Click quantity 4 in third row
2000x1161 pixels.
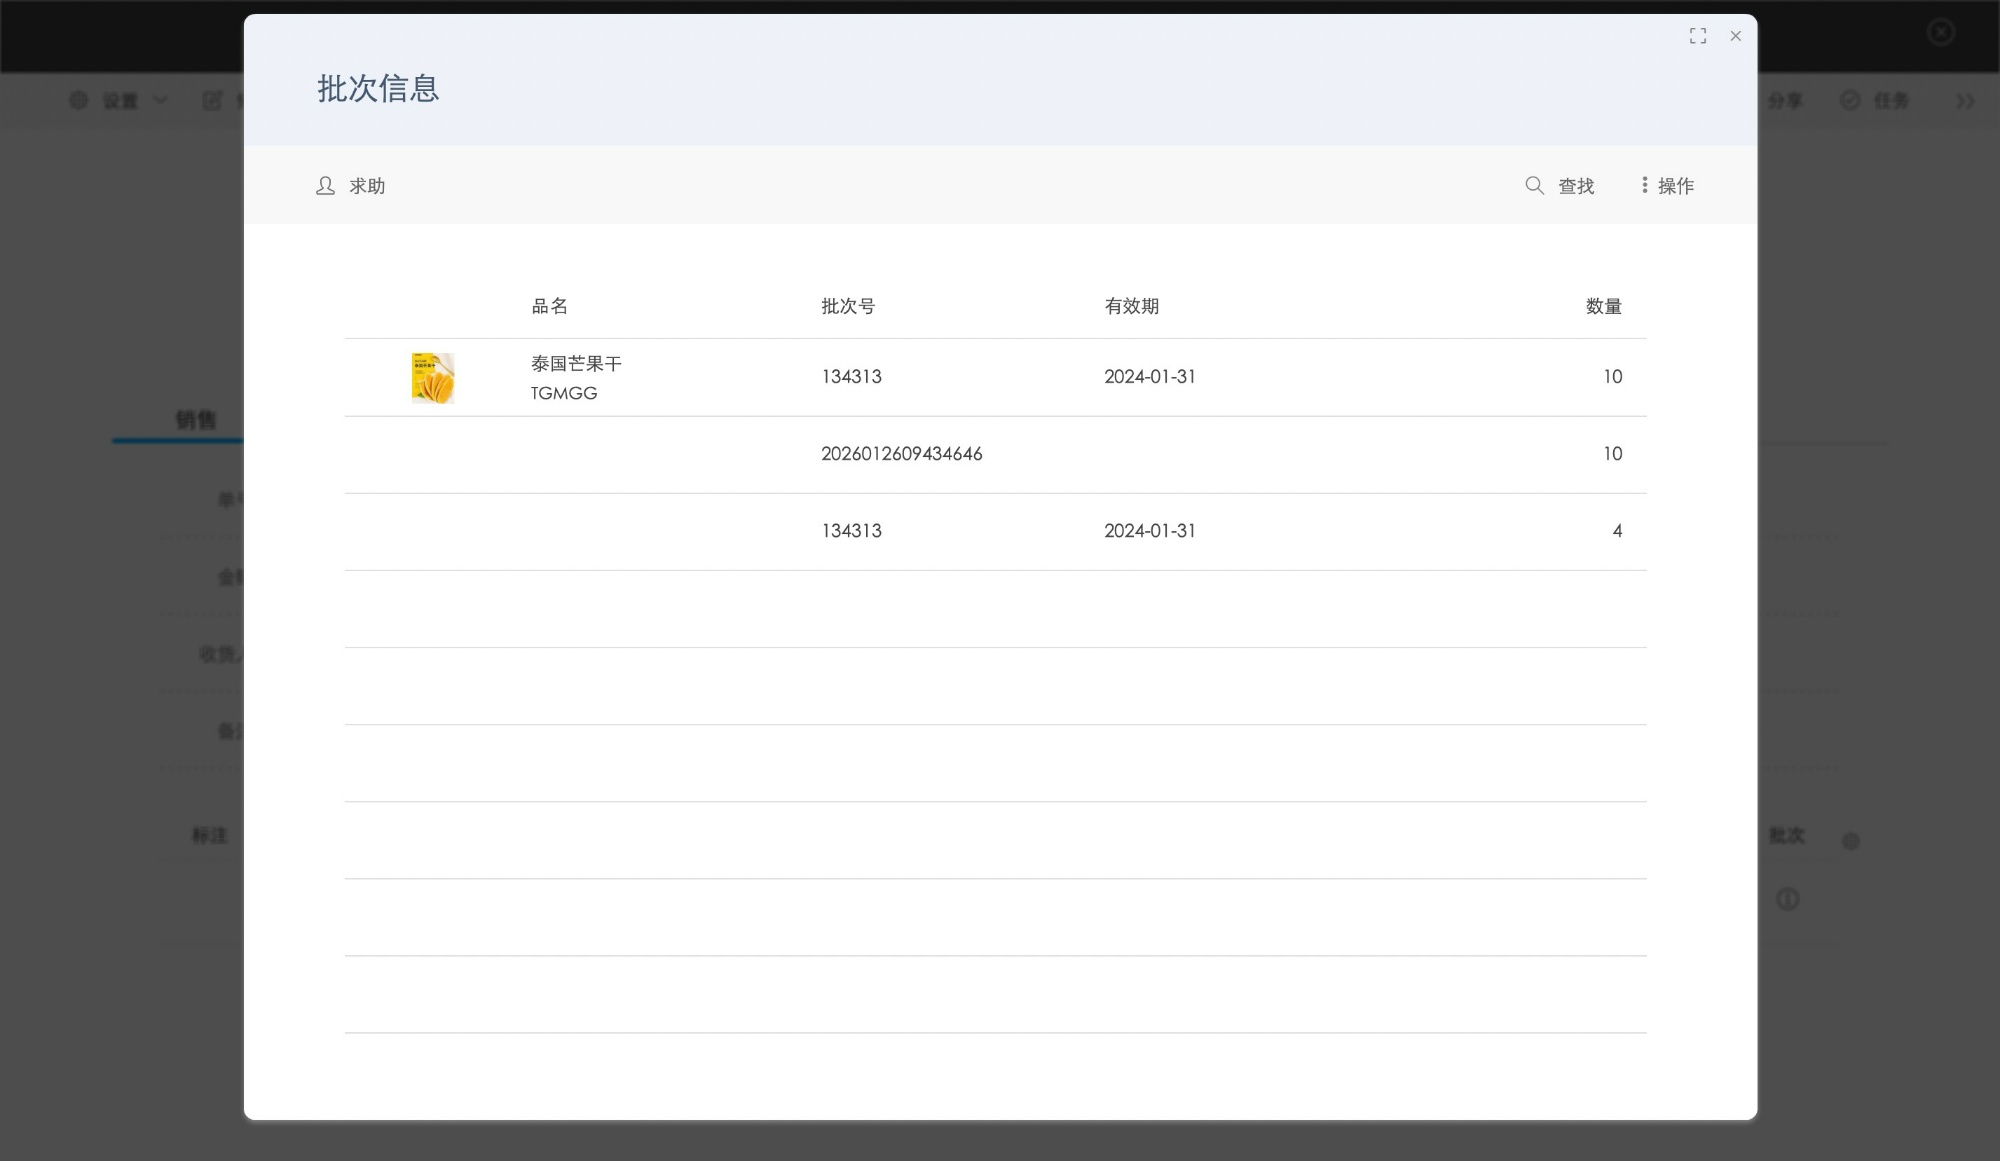(1616, 531)
